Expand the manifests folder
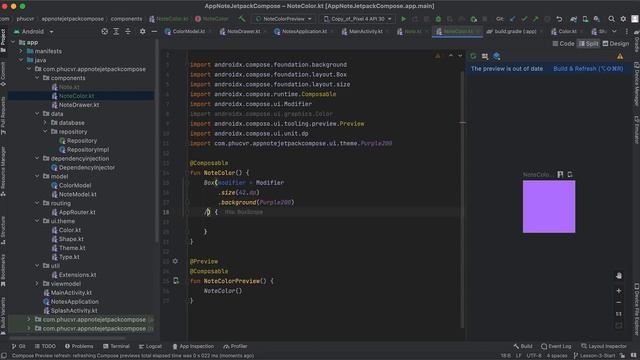The width and height of the screenshot is (640, 360). coord(21,51)
